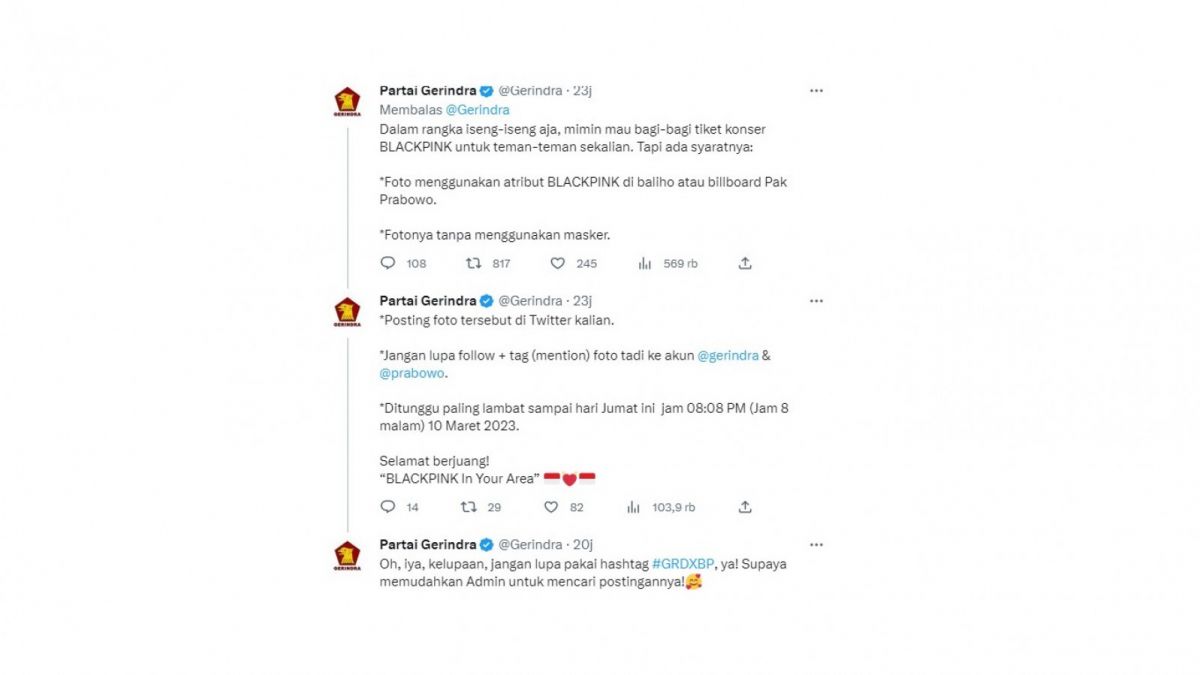
Task: Open the reply icon on the first tweet
Action: tap(387, 263)
